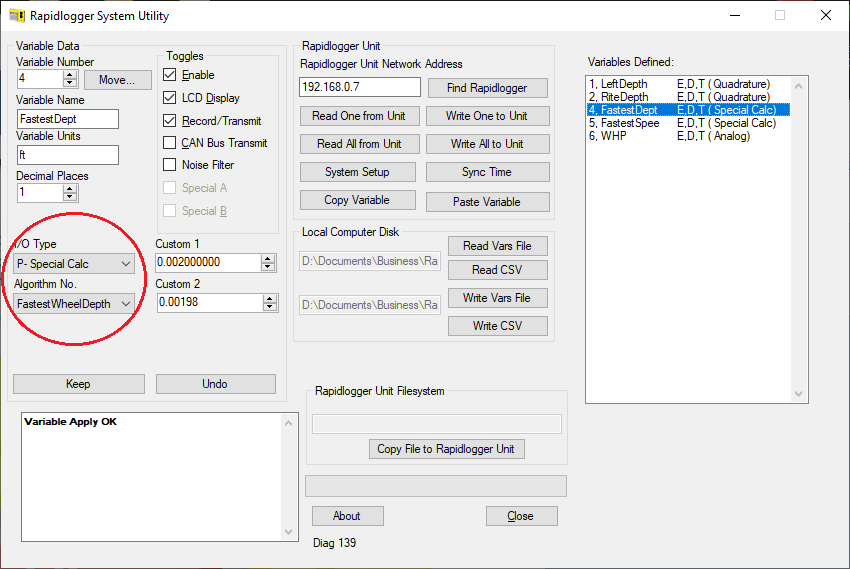Click the Sync Time button
The width and height of the screenshot is (850, 569).
[x=487, y=172]
